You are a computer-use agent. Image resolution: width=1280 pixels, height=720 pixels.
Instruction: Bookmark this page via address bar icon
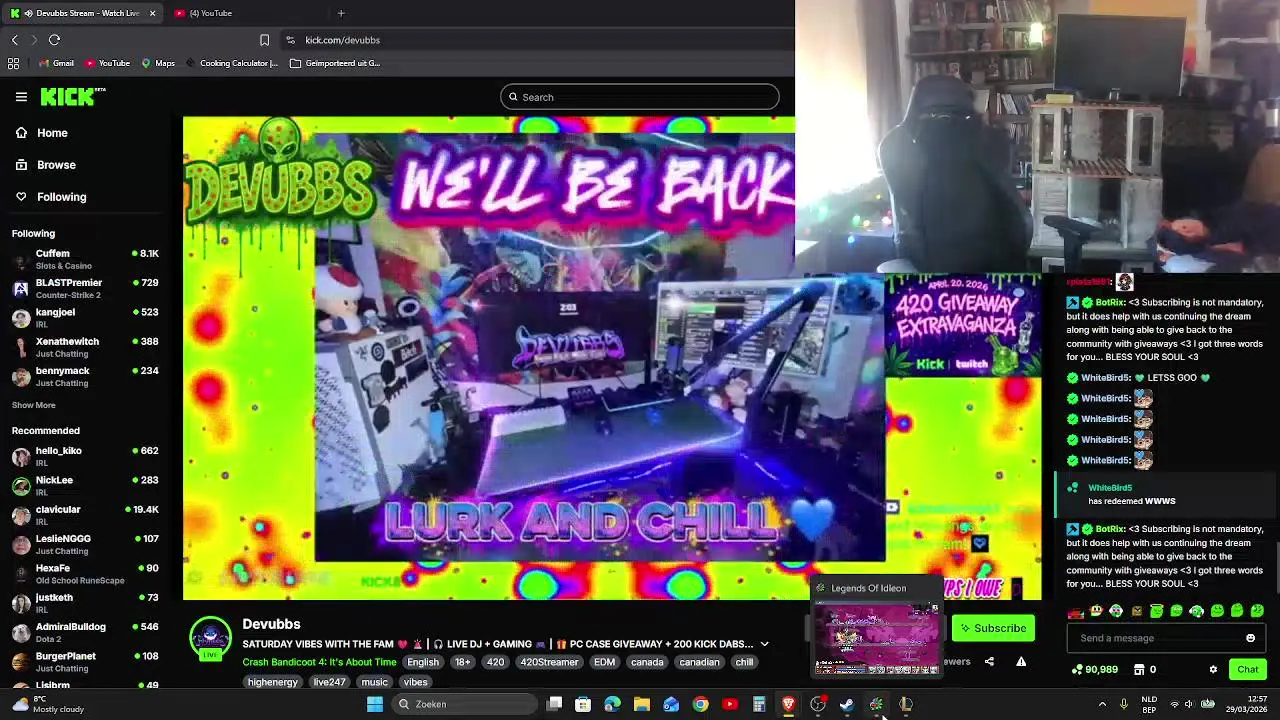264,40
